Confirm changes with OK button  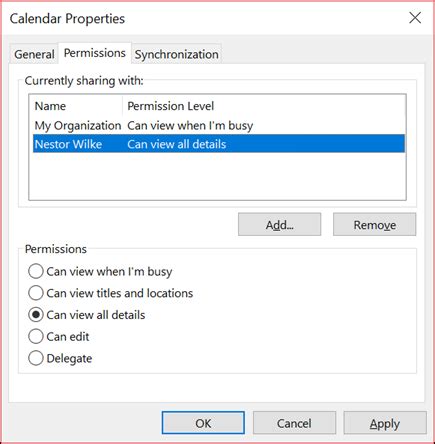coord(203,423)
